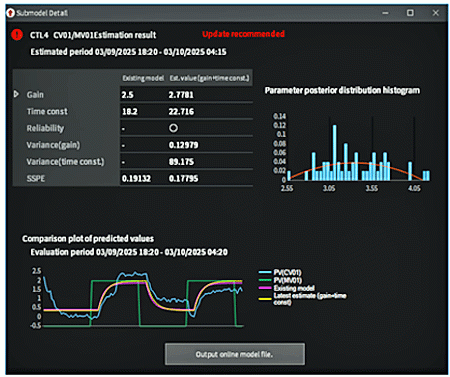
Task: Click the red alert icon beside CTL4
Action: pos(17,35)
